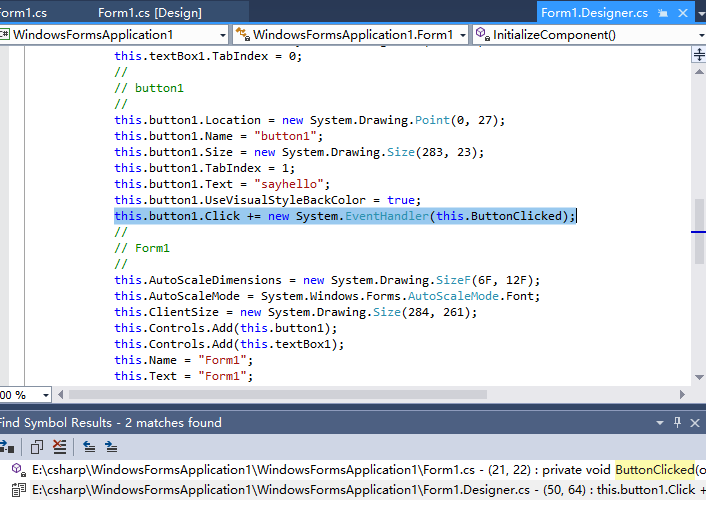The height and width of the screenshot is (528, 706).
Task: Open the Form1.cs editor tab
Action: coord(23,13)
